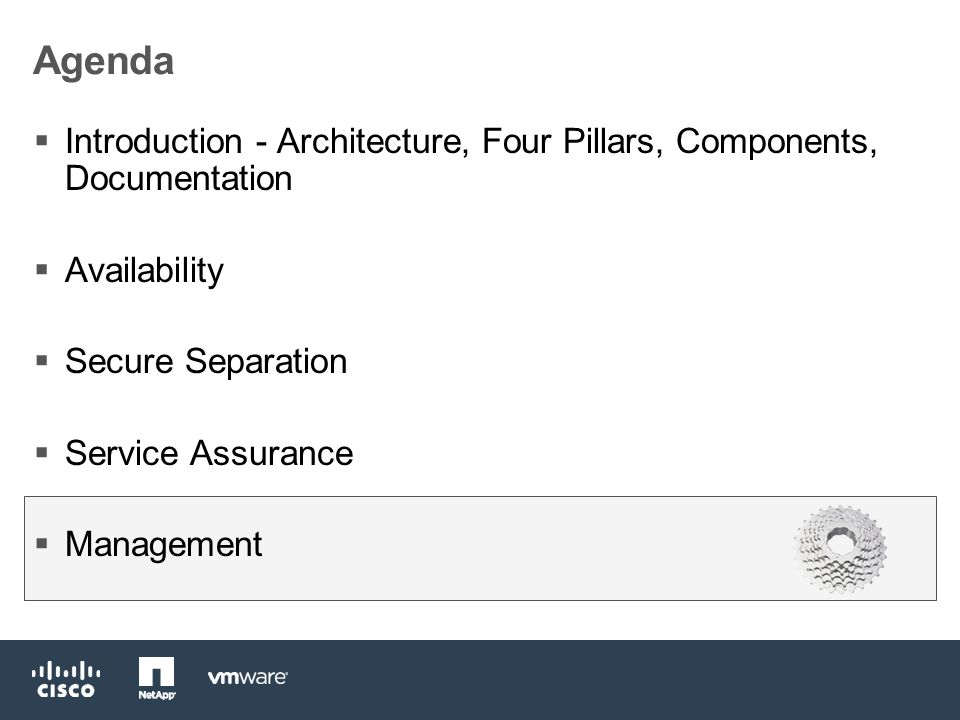Viewport: 960px width, 720px height.
Task: Click the word Documentation
Action: [x=179, y=178]
